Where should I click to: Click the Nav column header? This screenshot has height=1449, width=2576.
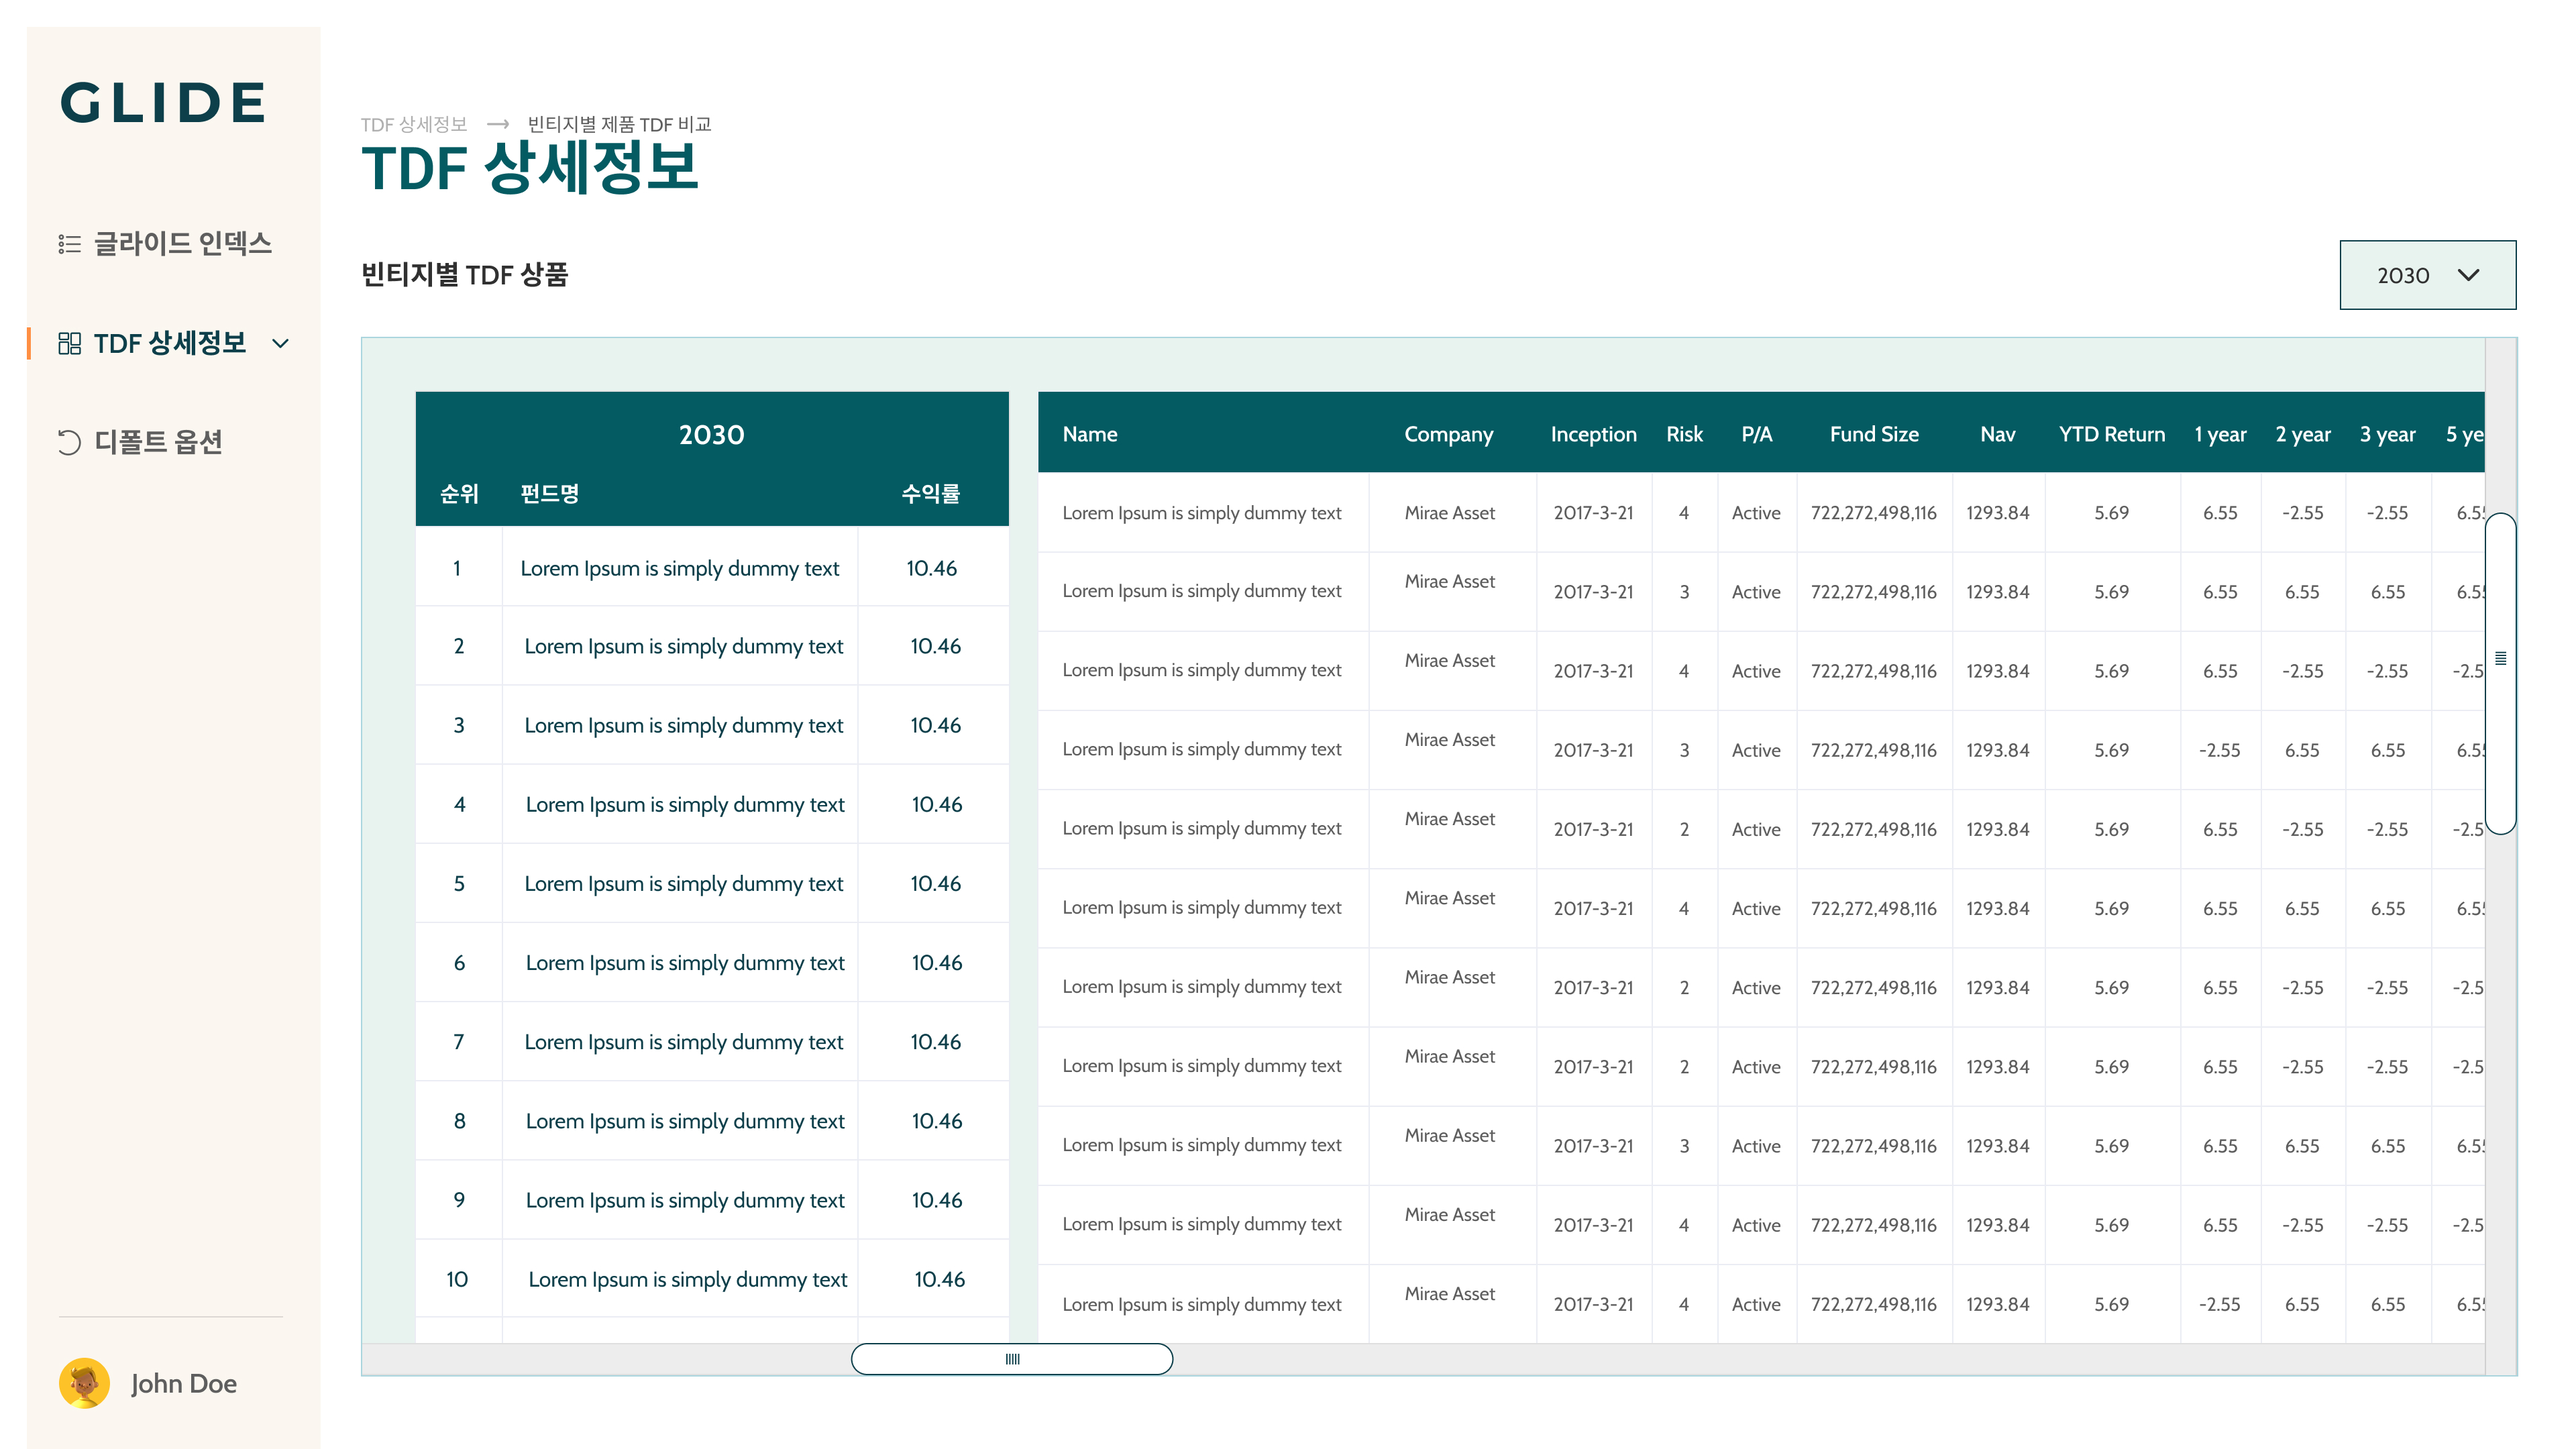(1997, 434)
